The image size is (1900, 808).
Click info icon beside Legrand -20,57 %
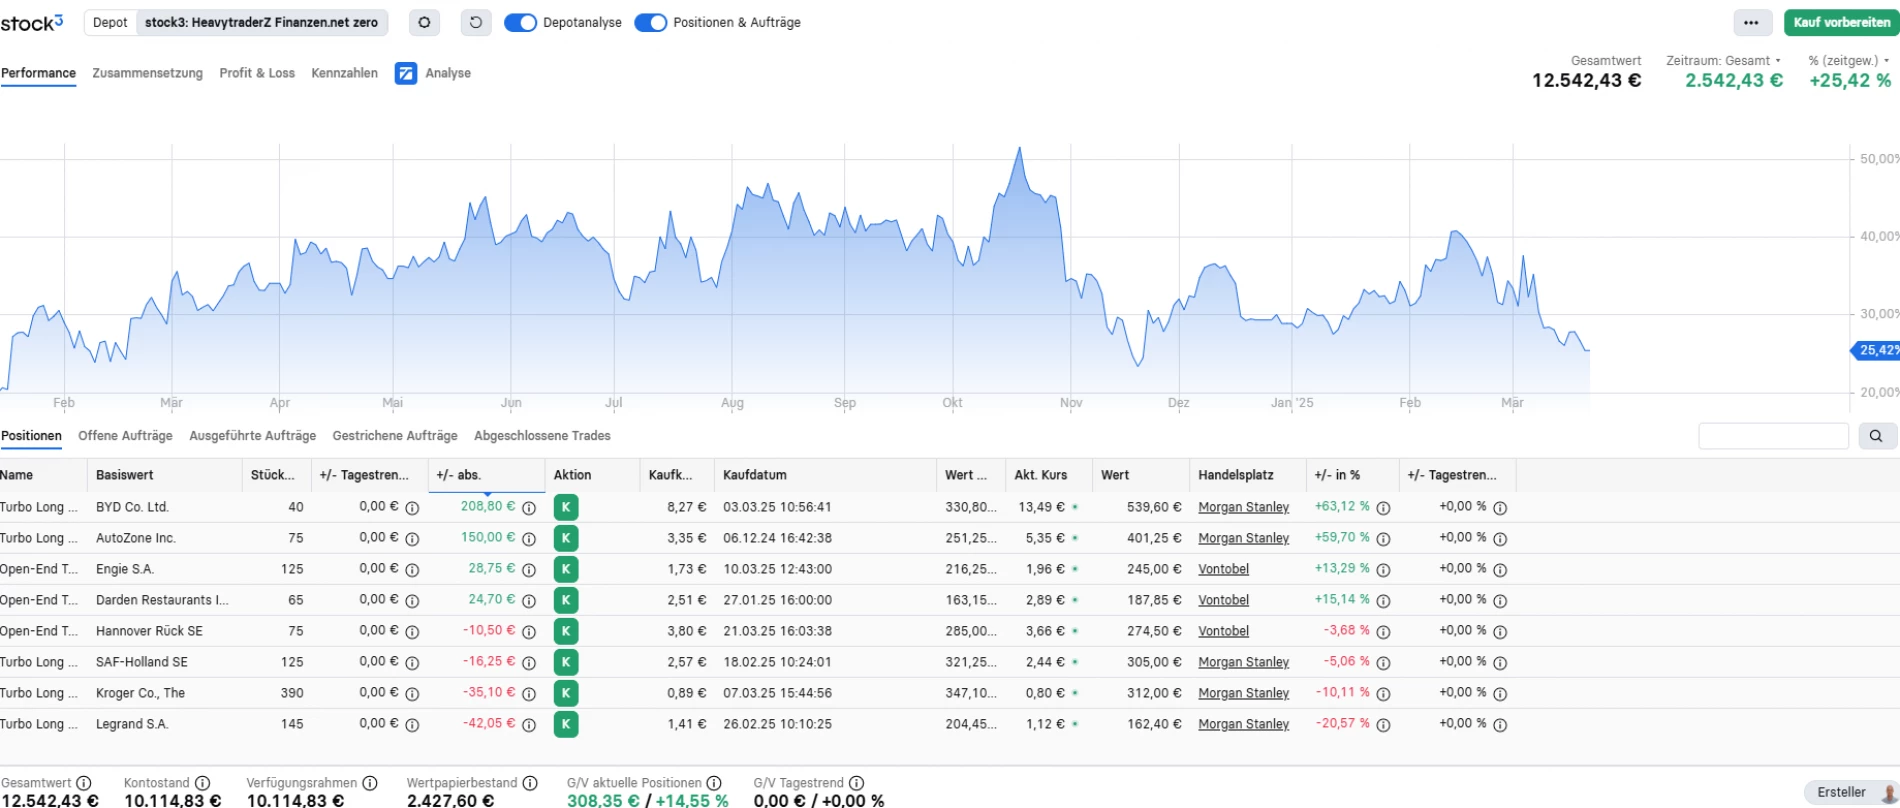click(x=1383, y=724)
